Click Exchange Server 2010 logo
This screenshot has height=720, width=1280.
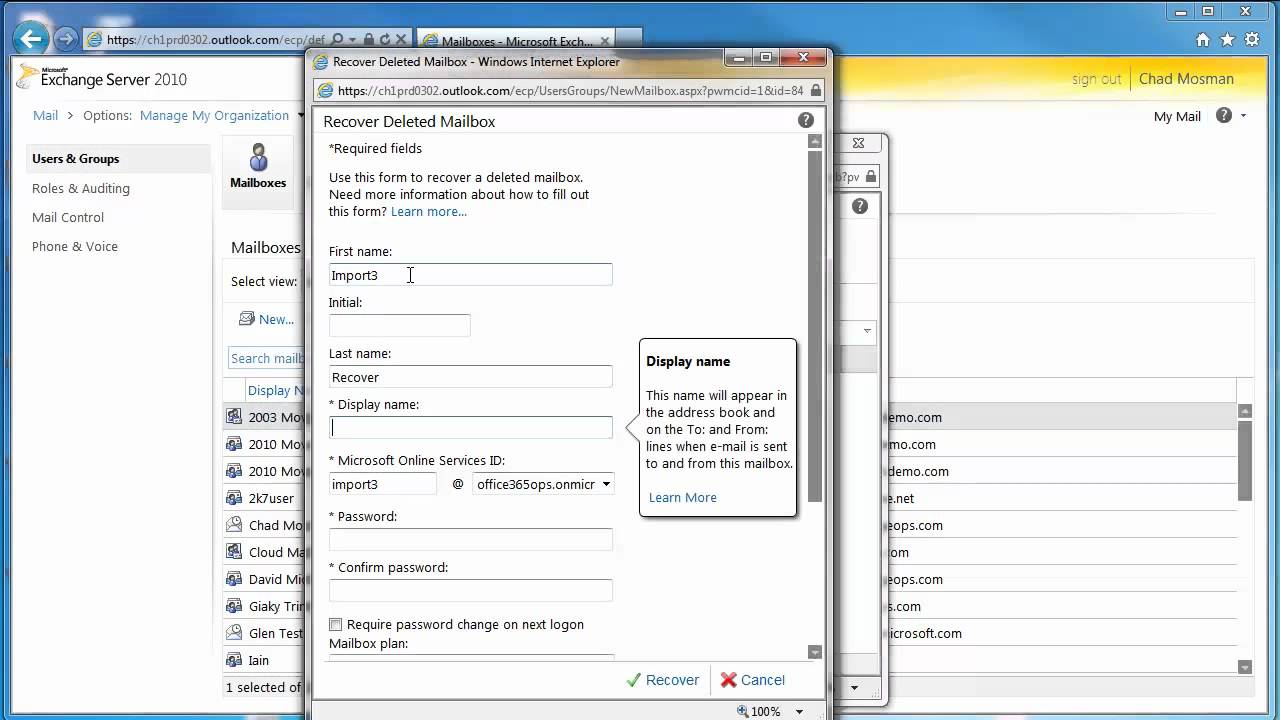point(102,78)
